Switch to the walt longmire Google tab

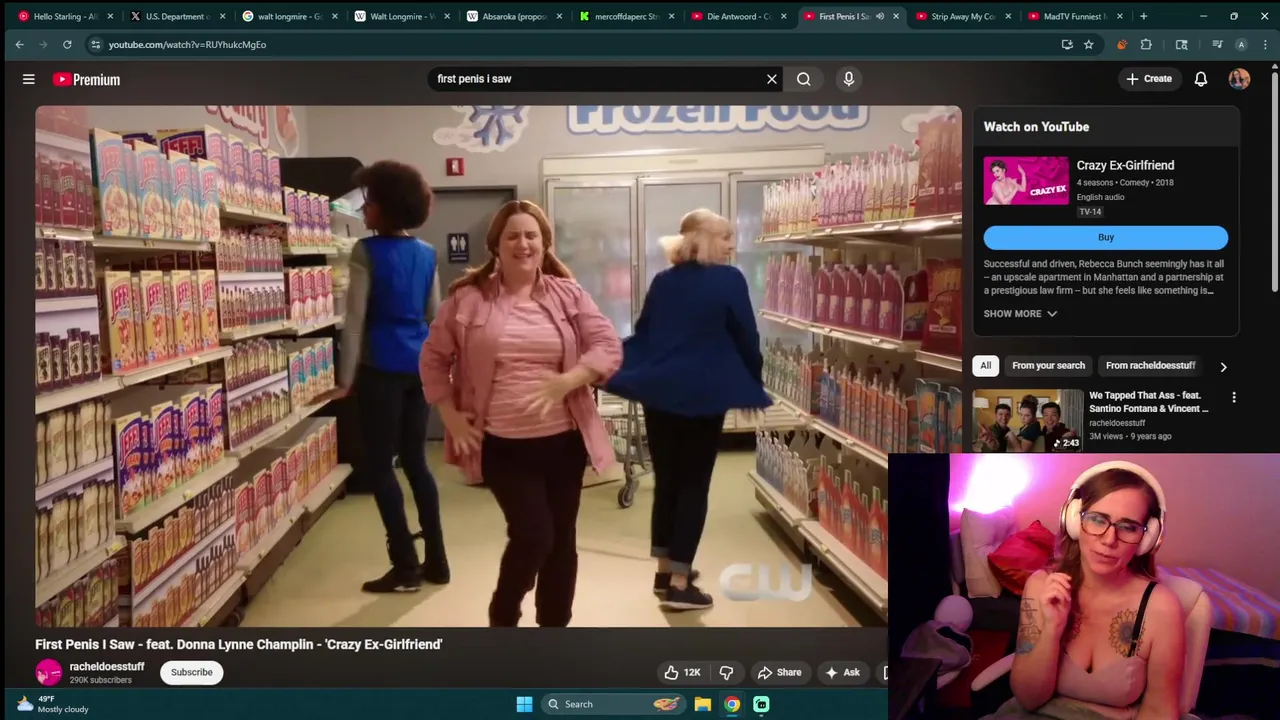[288, 16]
